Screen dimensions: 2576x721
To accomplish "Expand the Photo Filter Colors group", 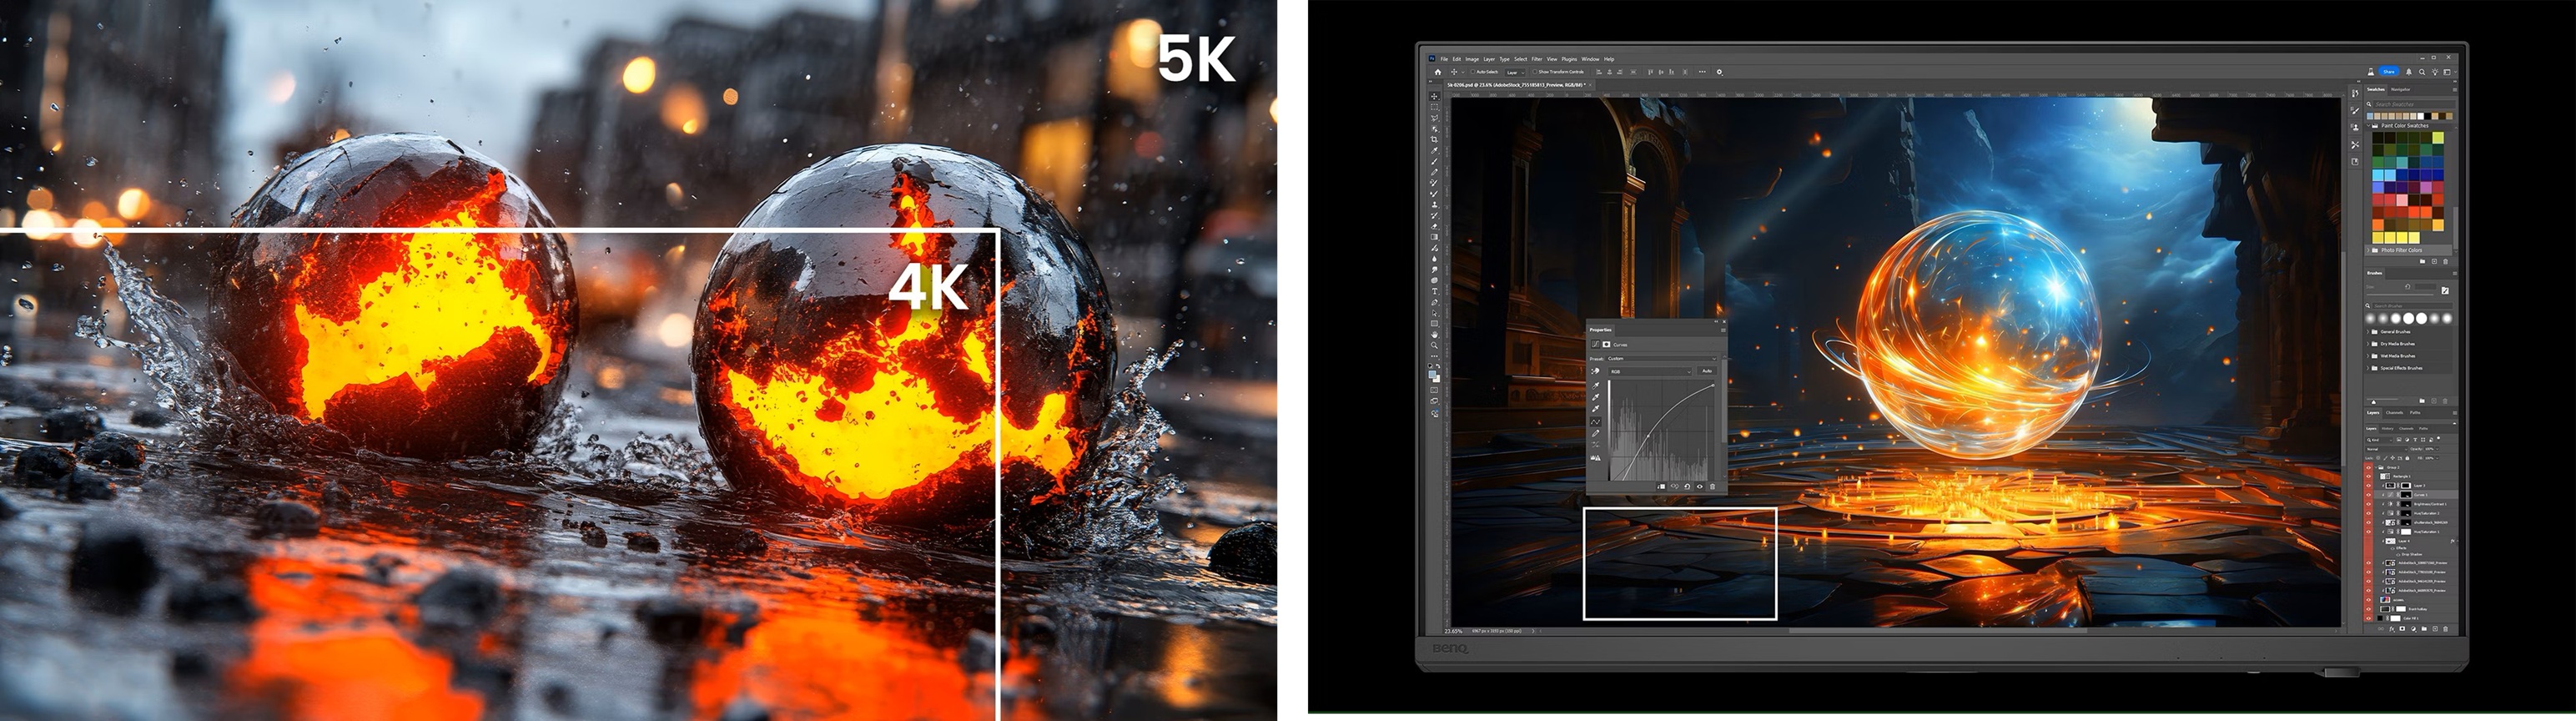I will tap(2368, 252).
